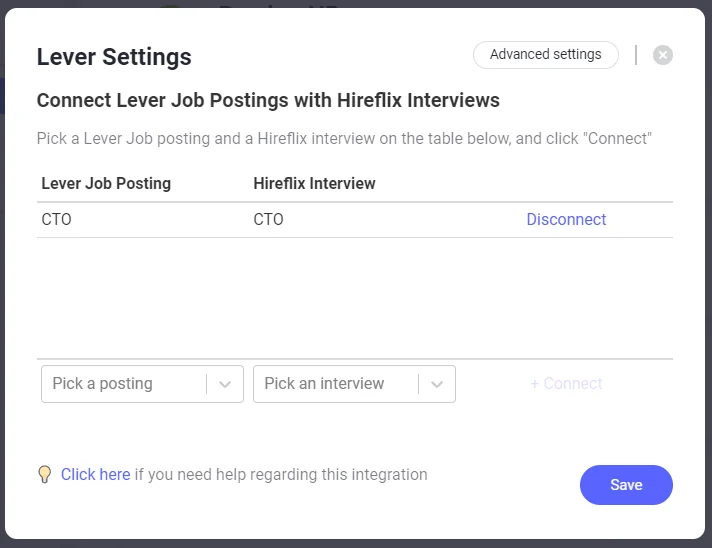Screen dimensions: 712x548
Task: Select CTO under Lever Job Posting
Action: (x=56, y=220)
